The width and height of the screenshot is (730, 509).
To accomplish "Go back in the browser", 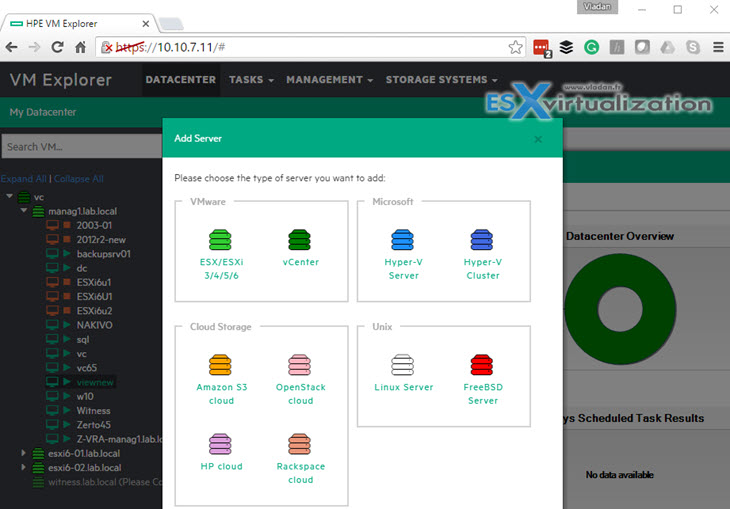I will coord(12,47).
